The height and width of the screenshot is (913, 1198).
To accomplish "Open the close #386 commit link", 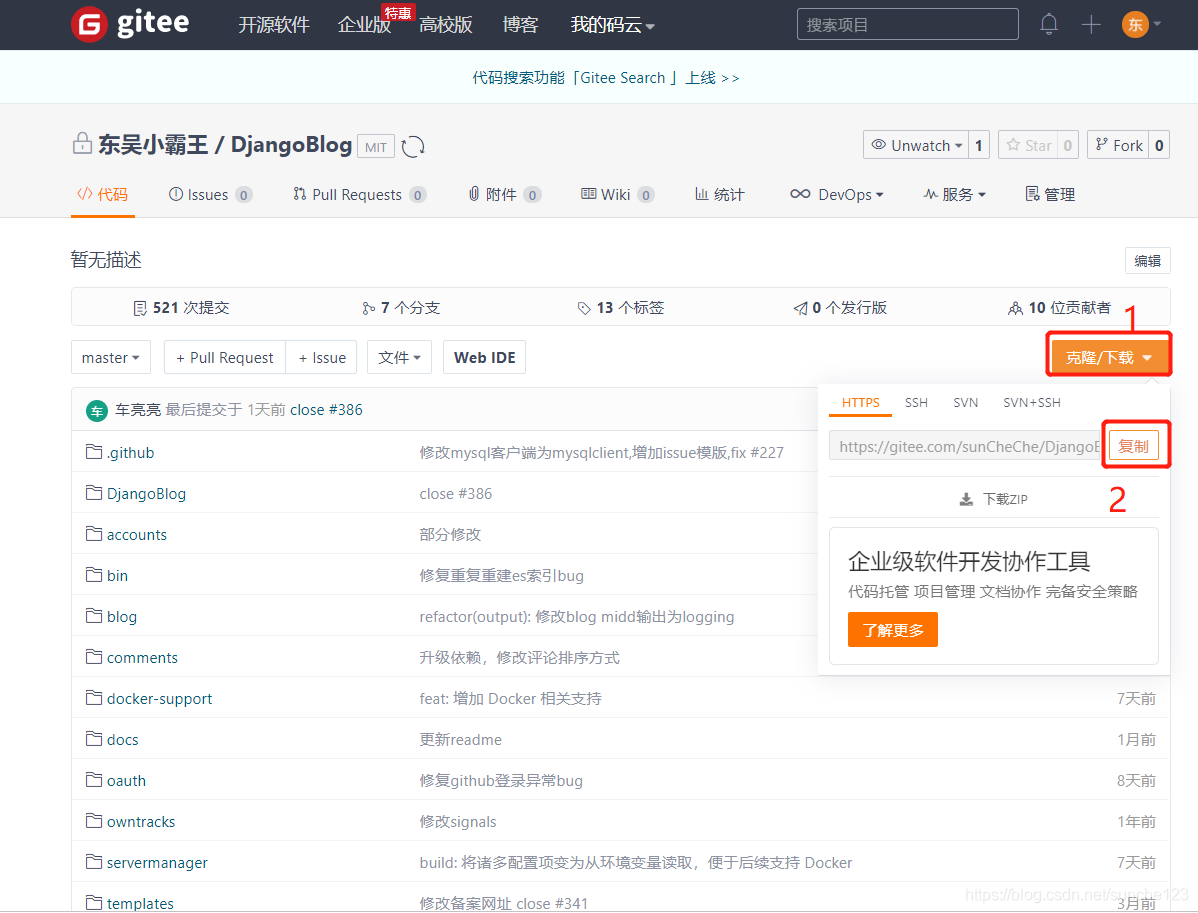I will (326, 410).
